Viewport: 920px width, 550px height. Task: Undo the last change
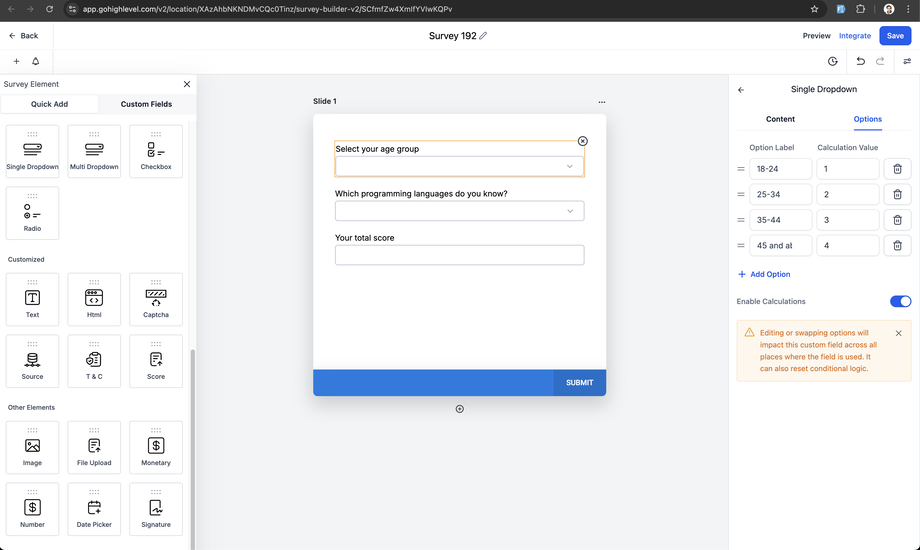click(860, 61)
